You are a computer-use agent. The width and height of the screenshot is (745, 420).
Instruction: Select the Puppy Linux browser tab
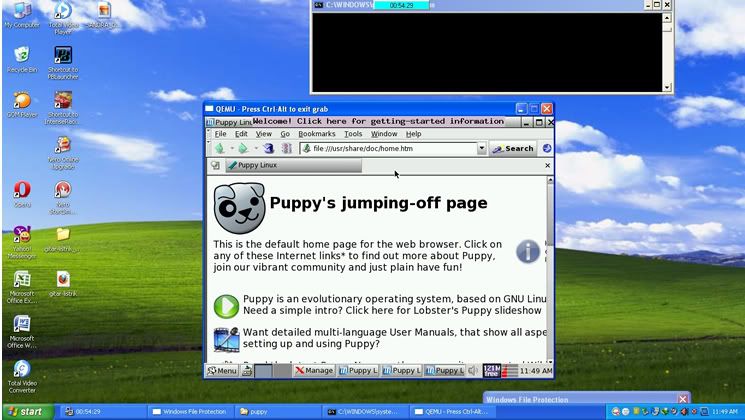point(293,165)
